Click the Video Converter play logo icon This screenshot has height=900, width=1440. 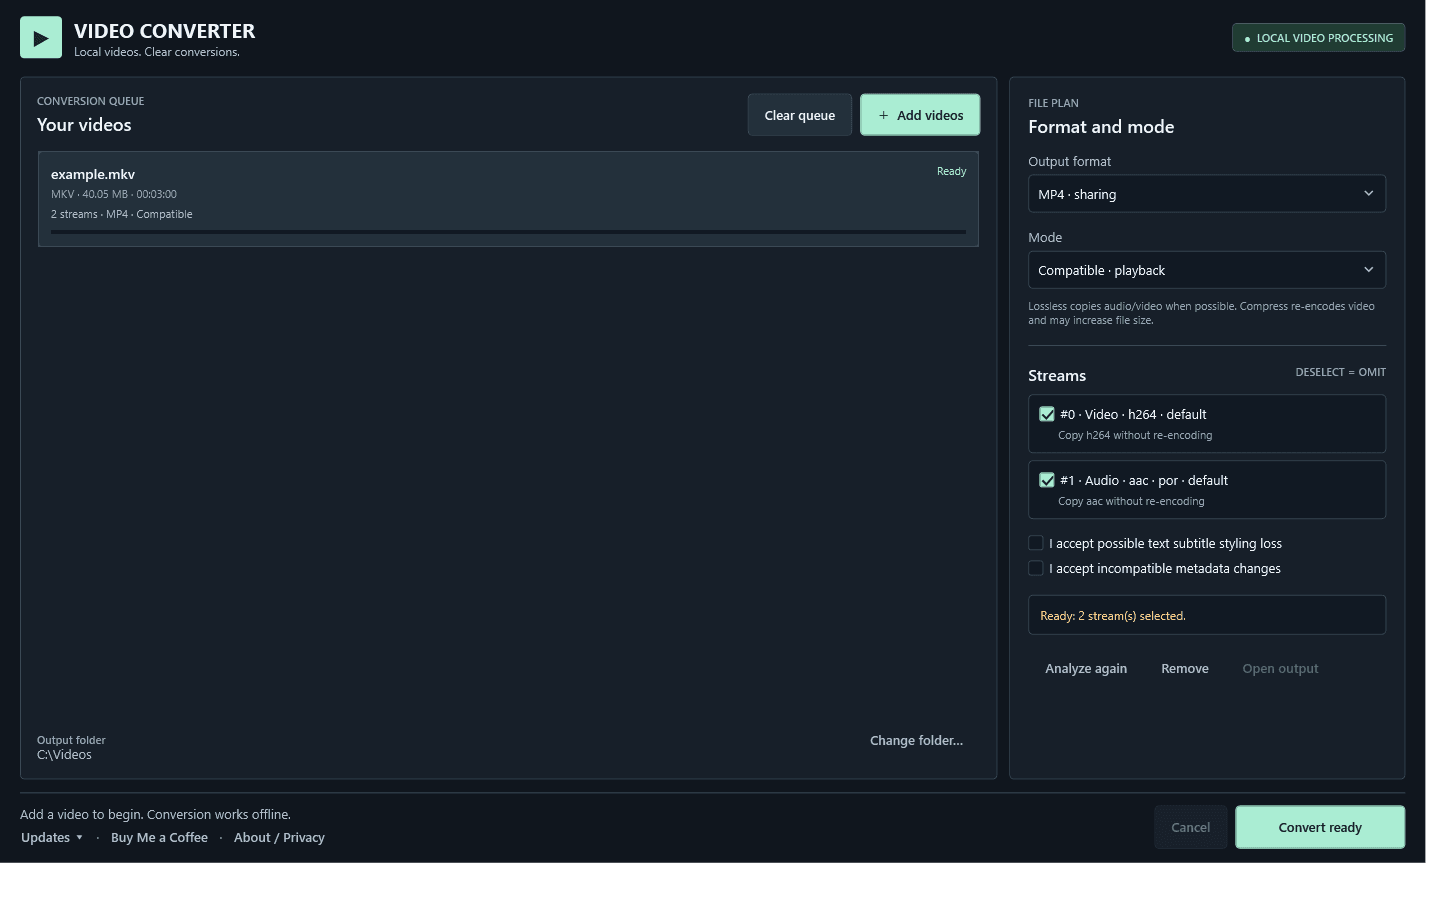[x=41, y=38]
